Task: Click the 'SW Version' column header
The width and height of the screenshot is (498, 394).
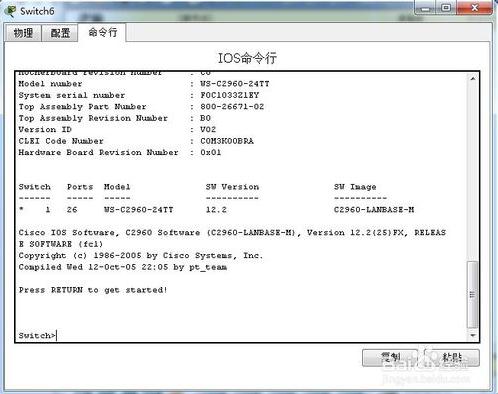Action: (232, 187)
